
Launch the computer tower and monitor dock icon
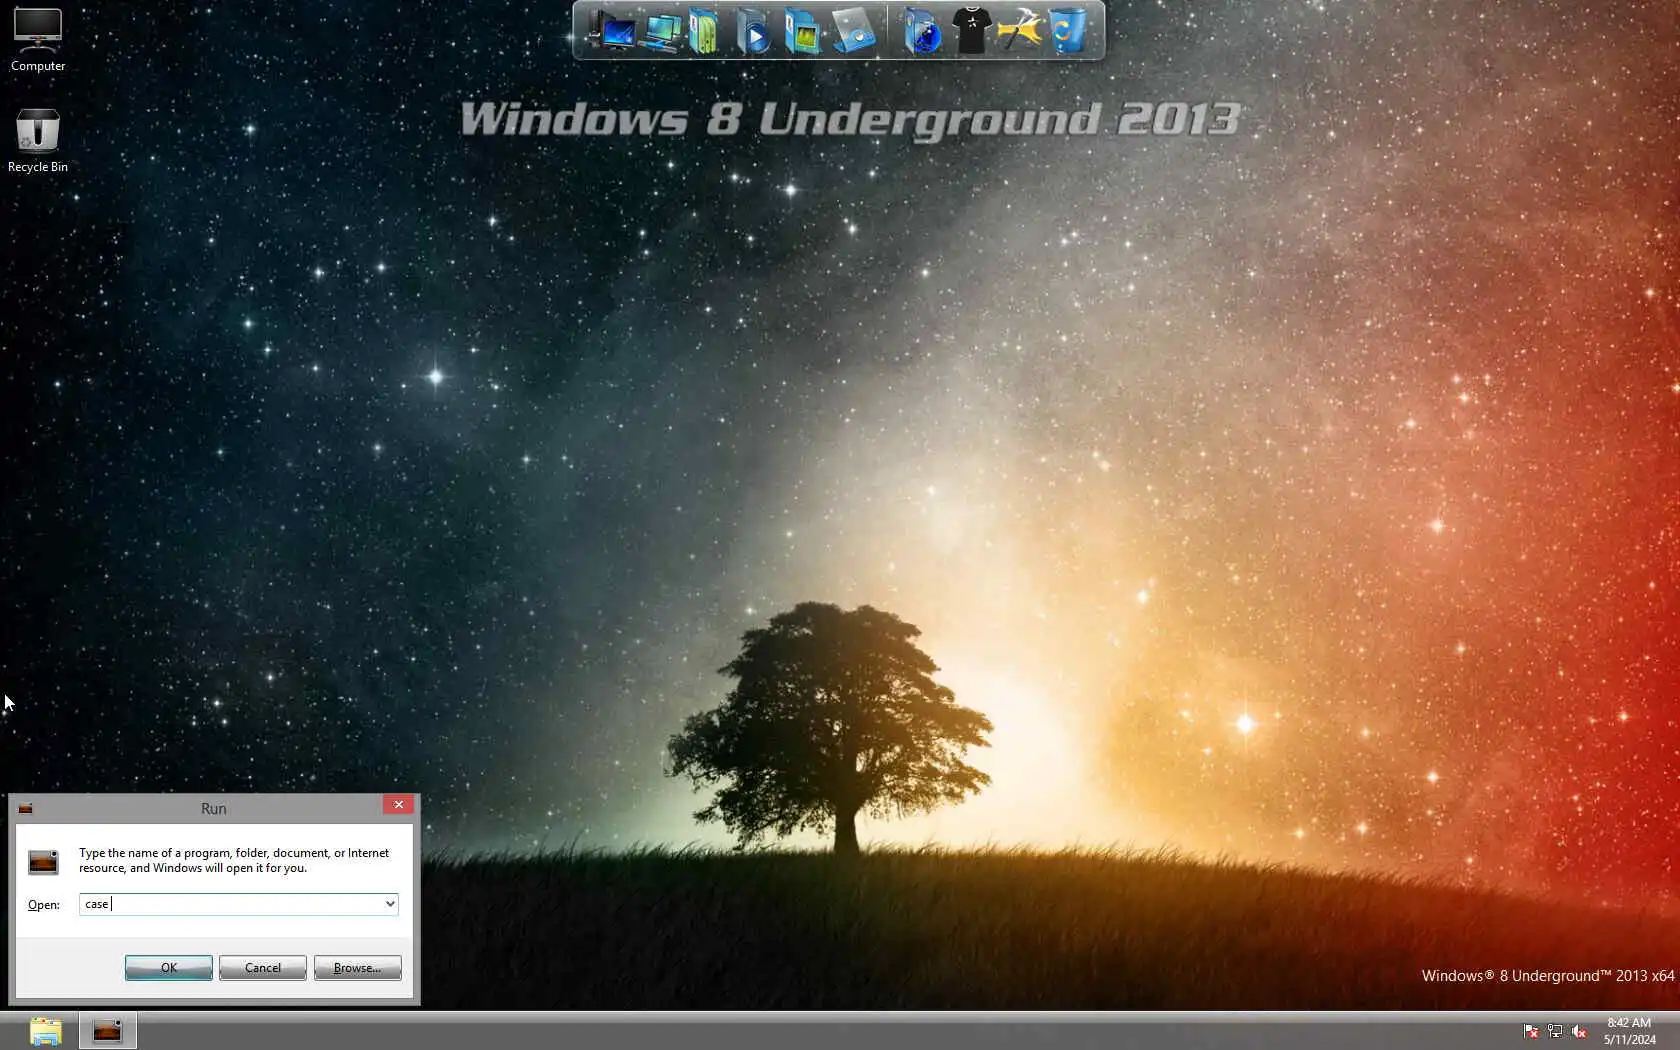coord(612,30)
